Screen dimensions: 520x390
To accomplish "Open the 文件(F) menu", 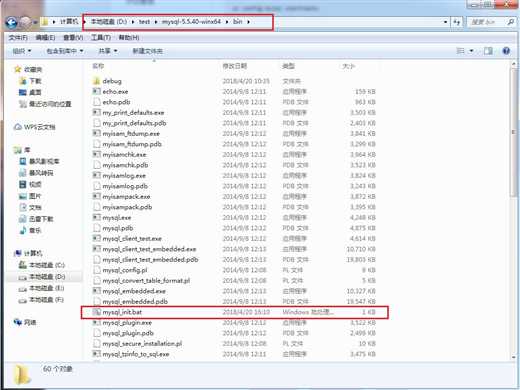I will (18, 38).
